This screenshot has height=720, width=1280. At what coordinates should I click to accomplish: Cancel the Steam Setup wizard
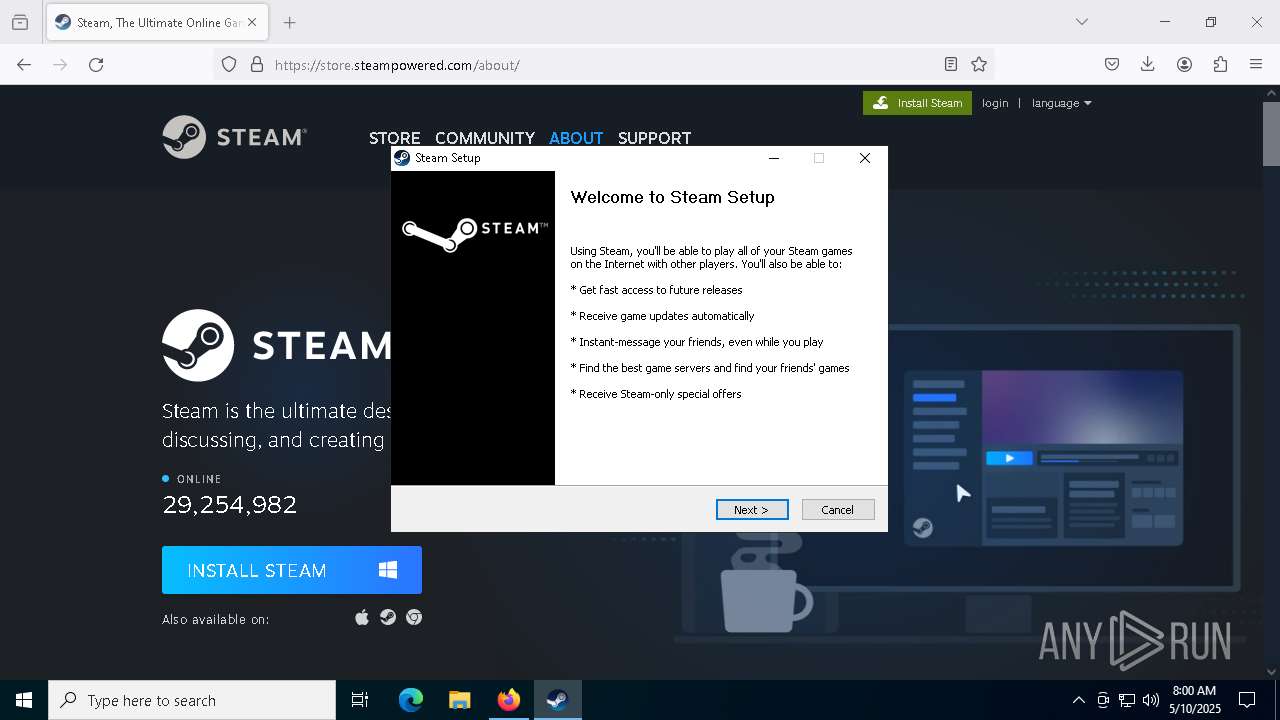point(838,510)
